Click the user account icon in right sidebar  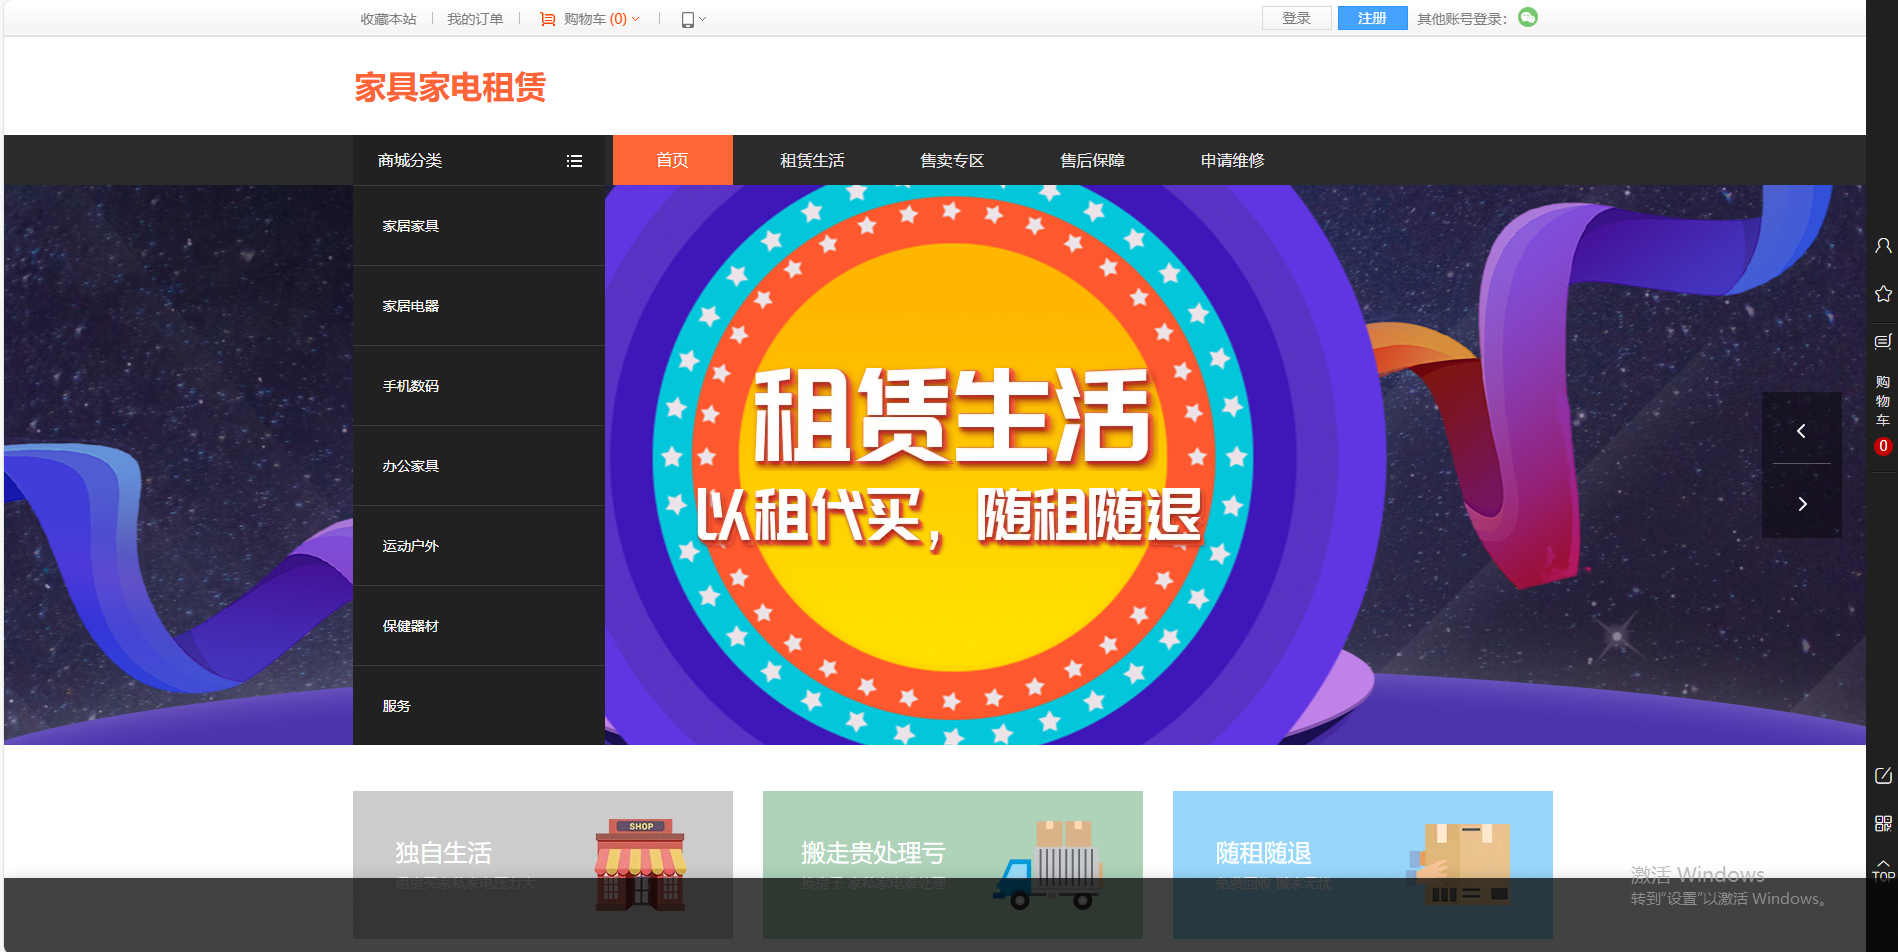click(1883, 245)
